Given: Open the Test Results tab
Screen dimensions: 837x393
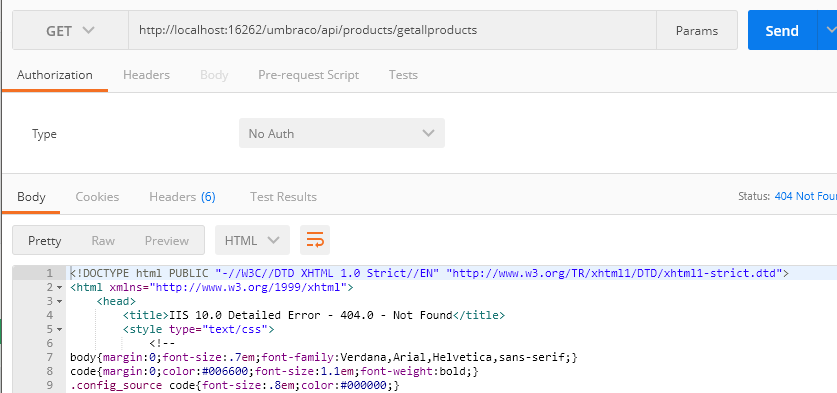Looking at the screenshot, I should [283, 197].
